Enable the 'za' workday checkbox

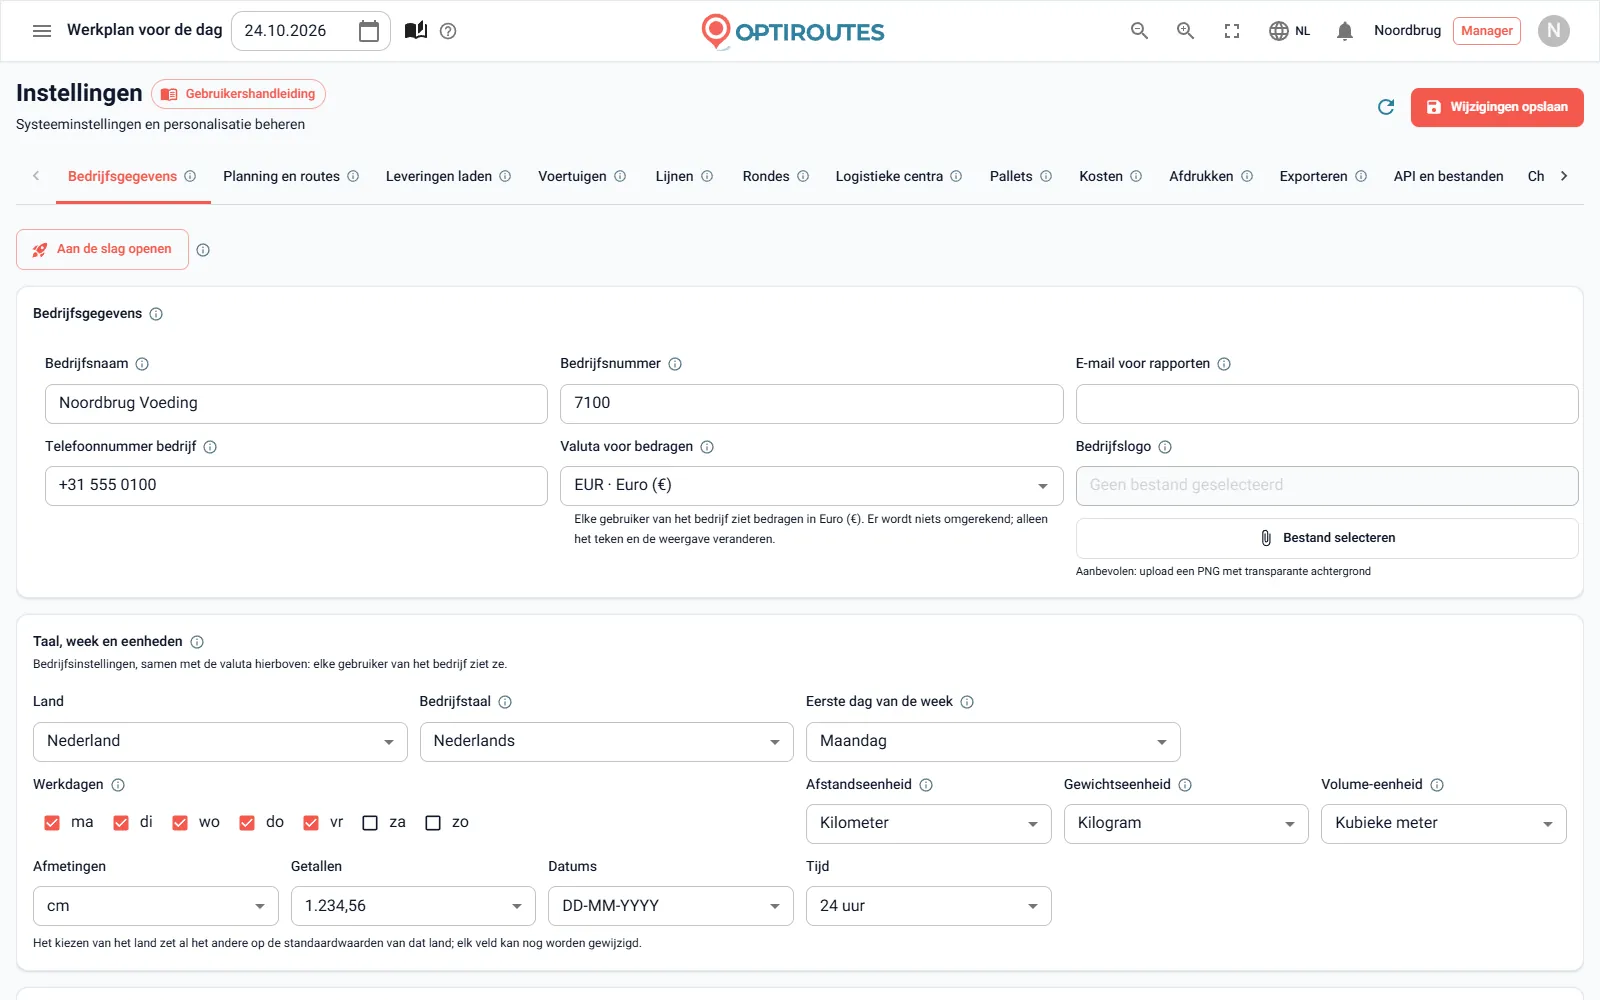pyautogui.click(x=370, y=823)
